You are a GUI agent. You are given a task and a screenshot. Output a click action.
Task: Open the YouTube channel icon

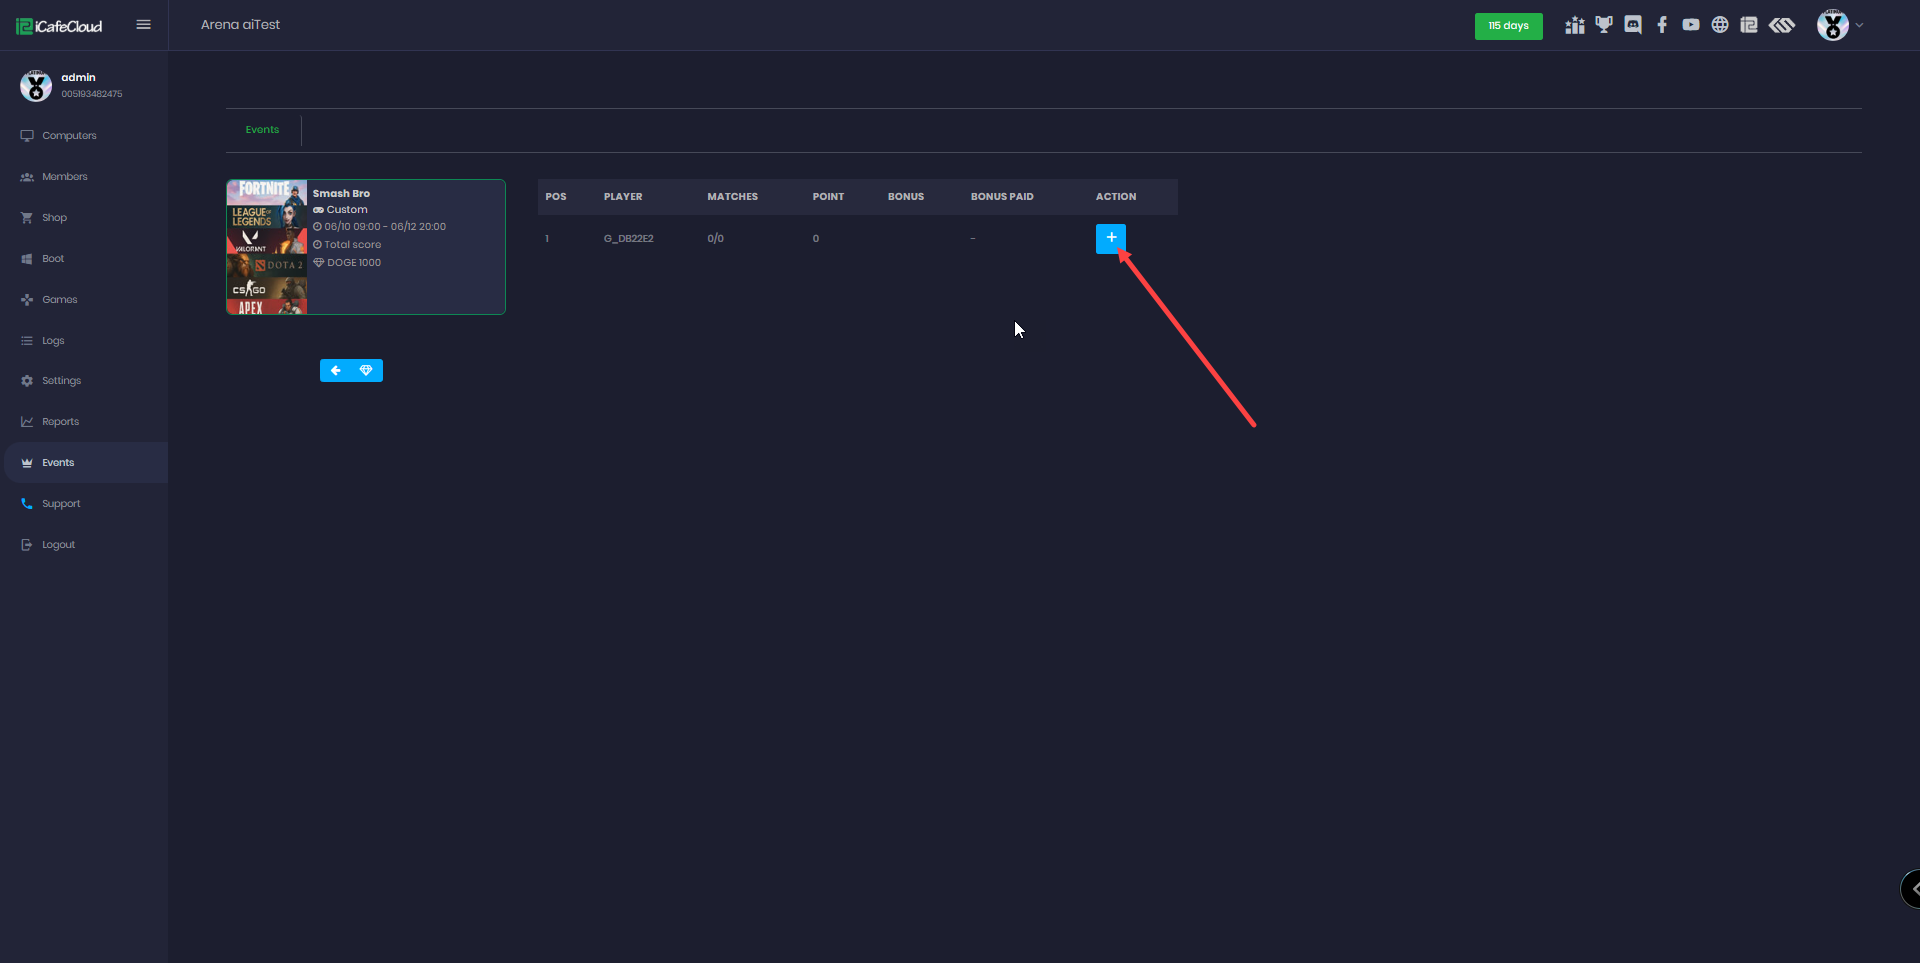click(x=1691, y=25)
